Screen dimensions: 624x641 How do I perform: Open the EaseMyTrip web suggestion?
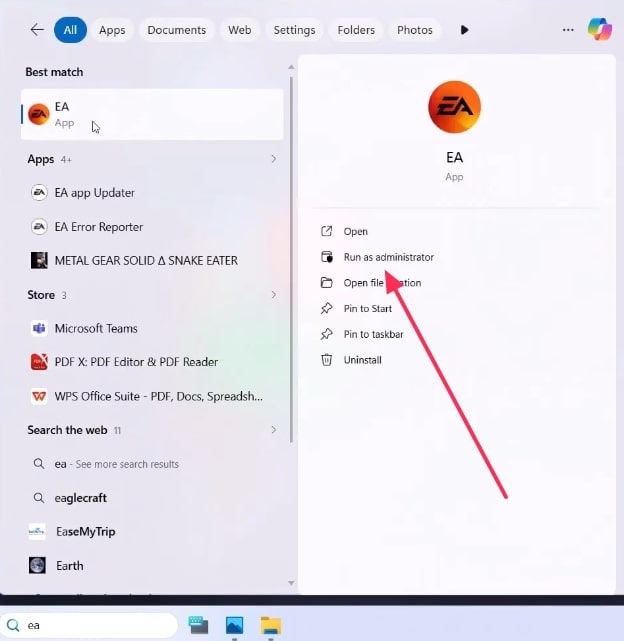pyautogui.click(x=152, y=531)
